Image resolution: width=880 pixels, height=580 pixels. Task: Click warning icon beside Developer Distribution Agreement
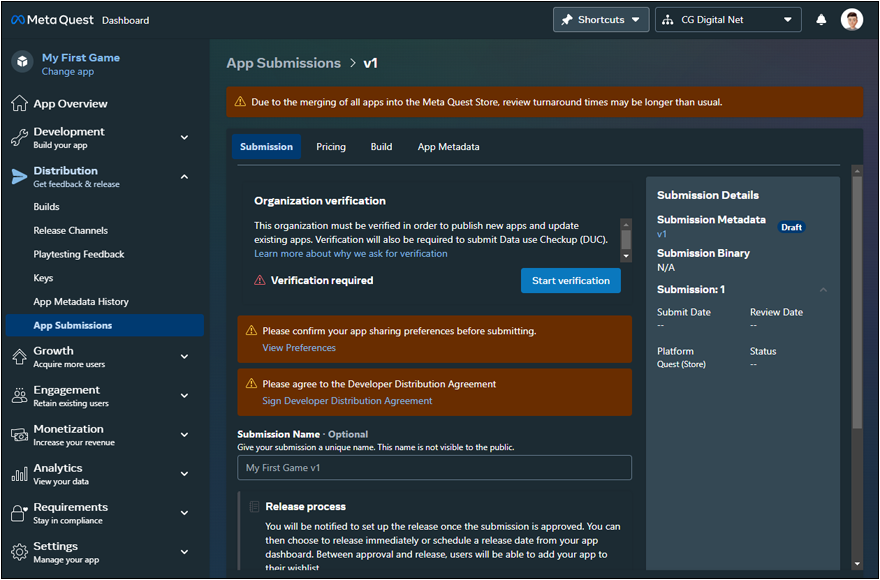[x=251, y=383]
